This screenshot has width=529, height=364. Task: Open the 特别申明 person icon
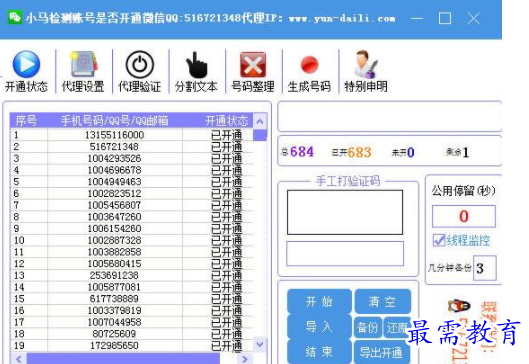coord(365,64)
